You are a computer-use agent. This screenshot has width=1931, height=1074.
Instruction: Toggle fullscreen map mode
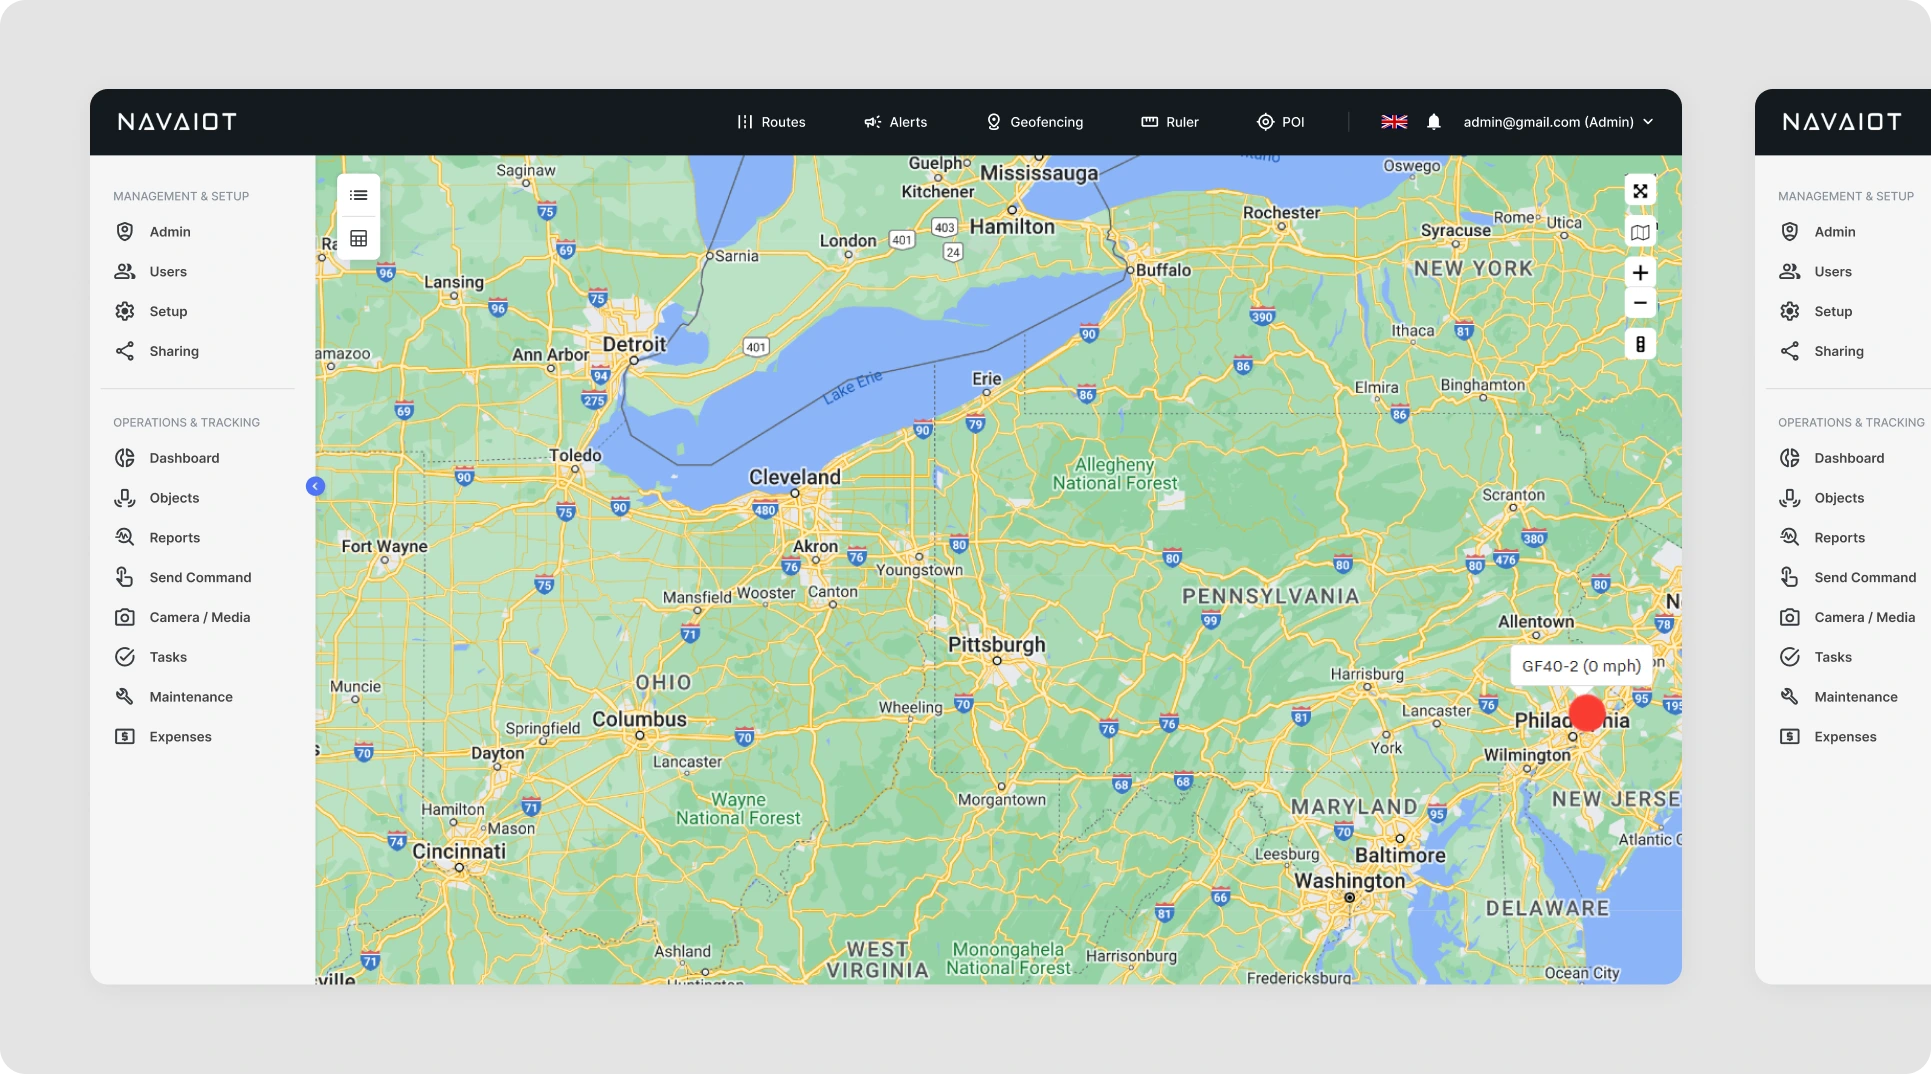[x=1640, y=191]
